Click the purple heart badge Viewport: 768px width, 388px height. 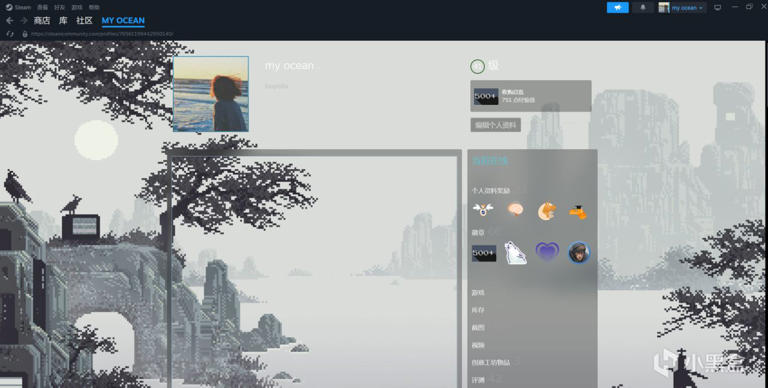(x=547, y=251)
